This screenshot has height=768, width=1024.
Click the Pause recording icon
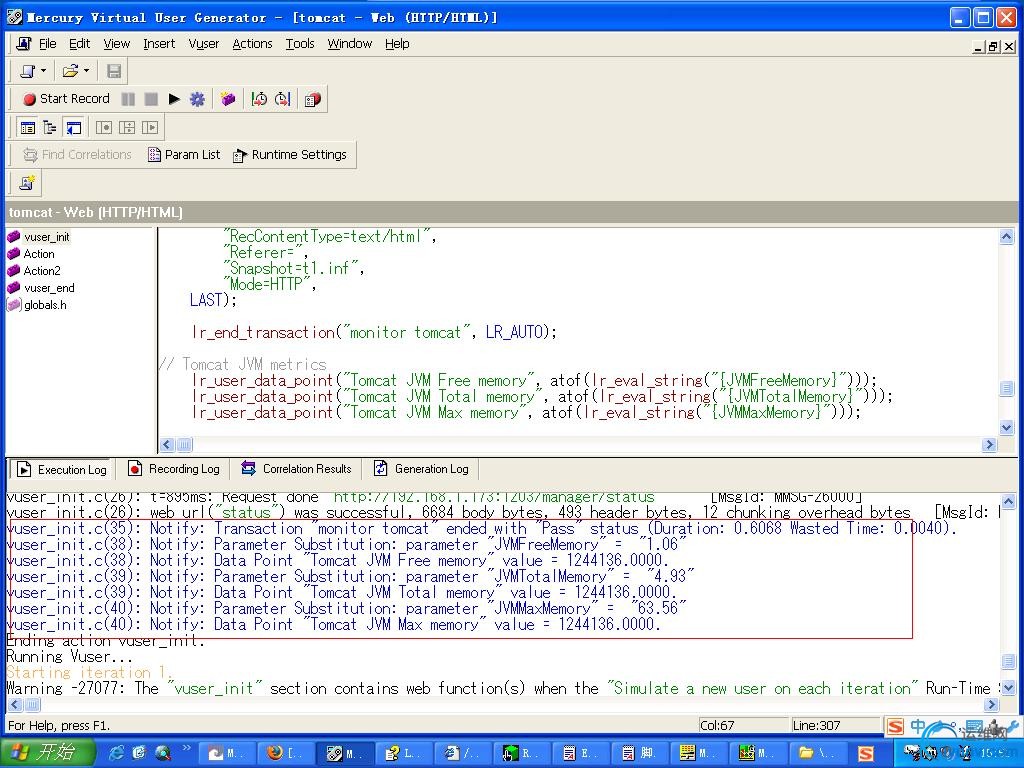[128, 99]
